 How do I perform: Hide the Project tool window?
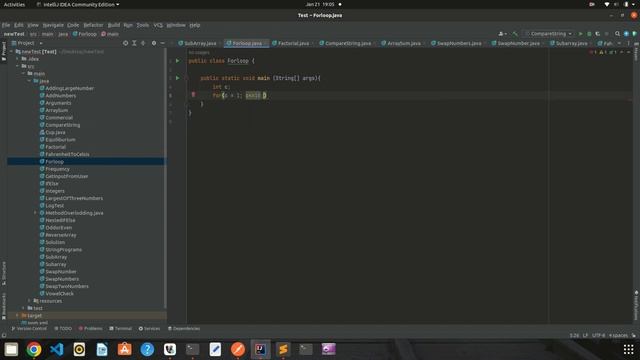(x=162, y=43)
